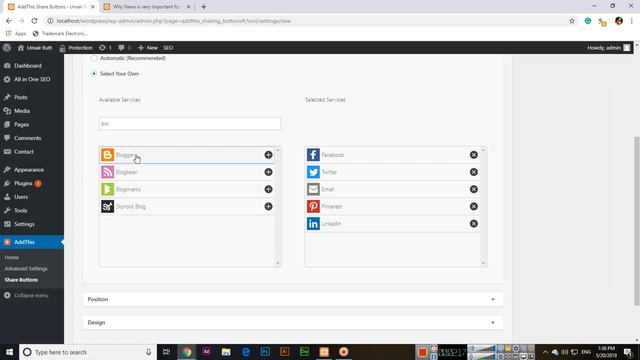
Task: Add the Blogger service
Action: (x=268, y=155)
